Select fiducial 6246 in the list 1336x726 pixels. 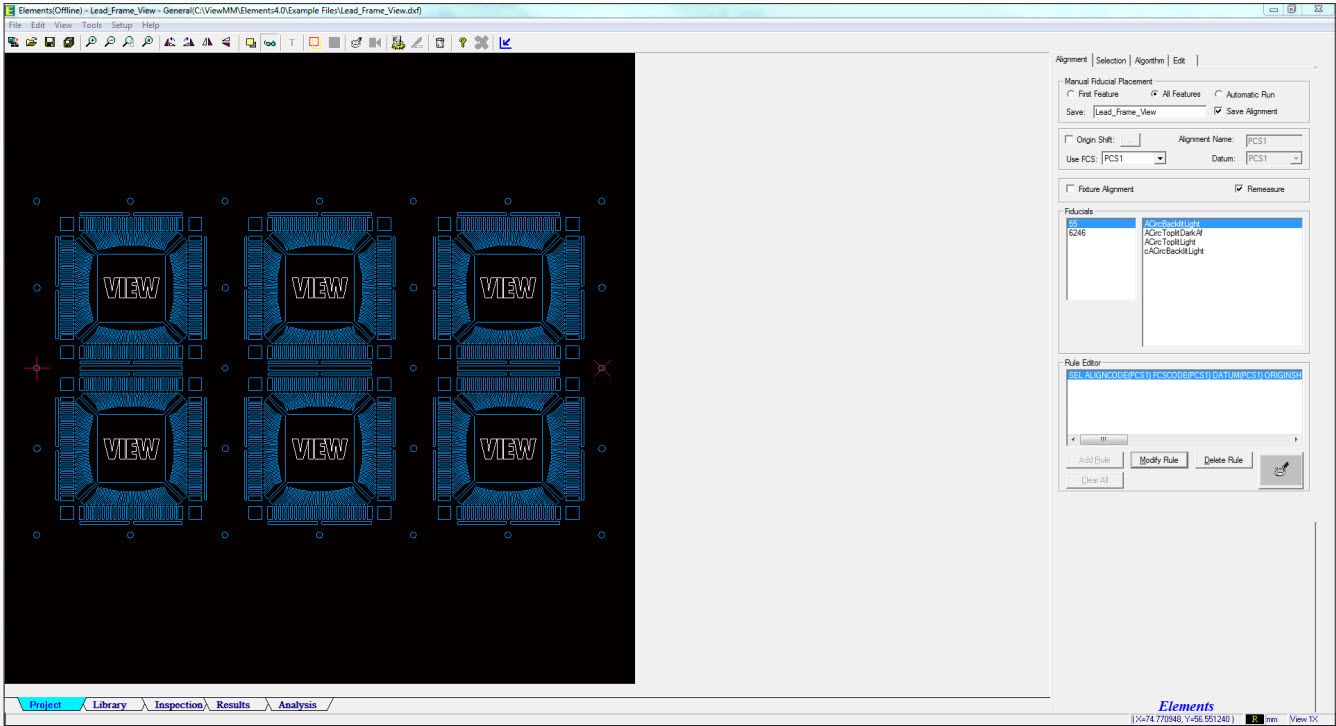(1101, 232)
